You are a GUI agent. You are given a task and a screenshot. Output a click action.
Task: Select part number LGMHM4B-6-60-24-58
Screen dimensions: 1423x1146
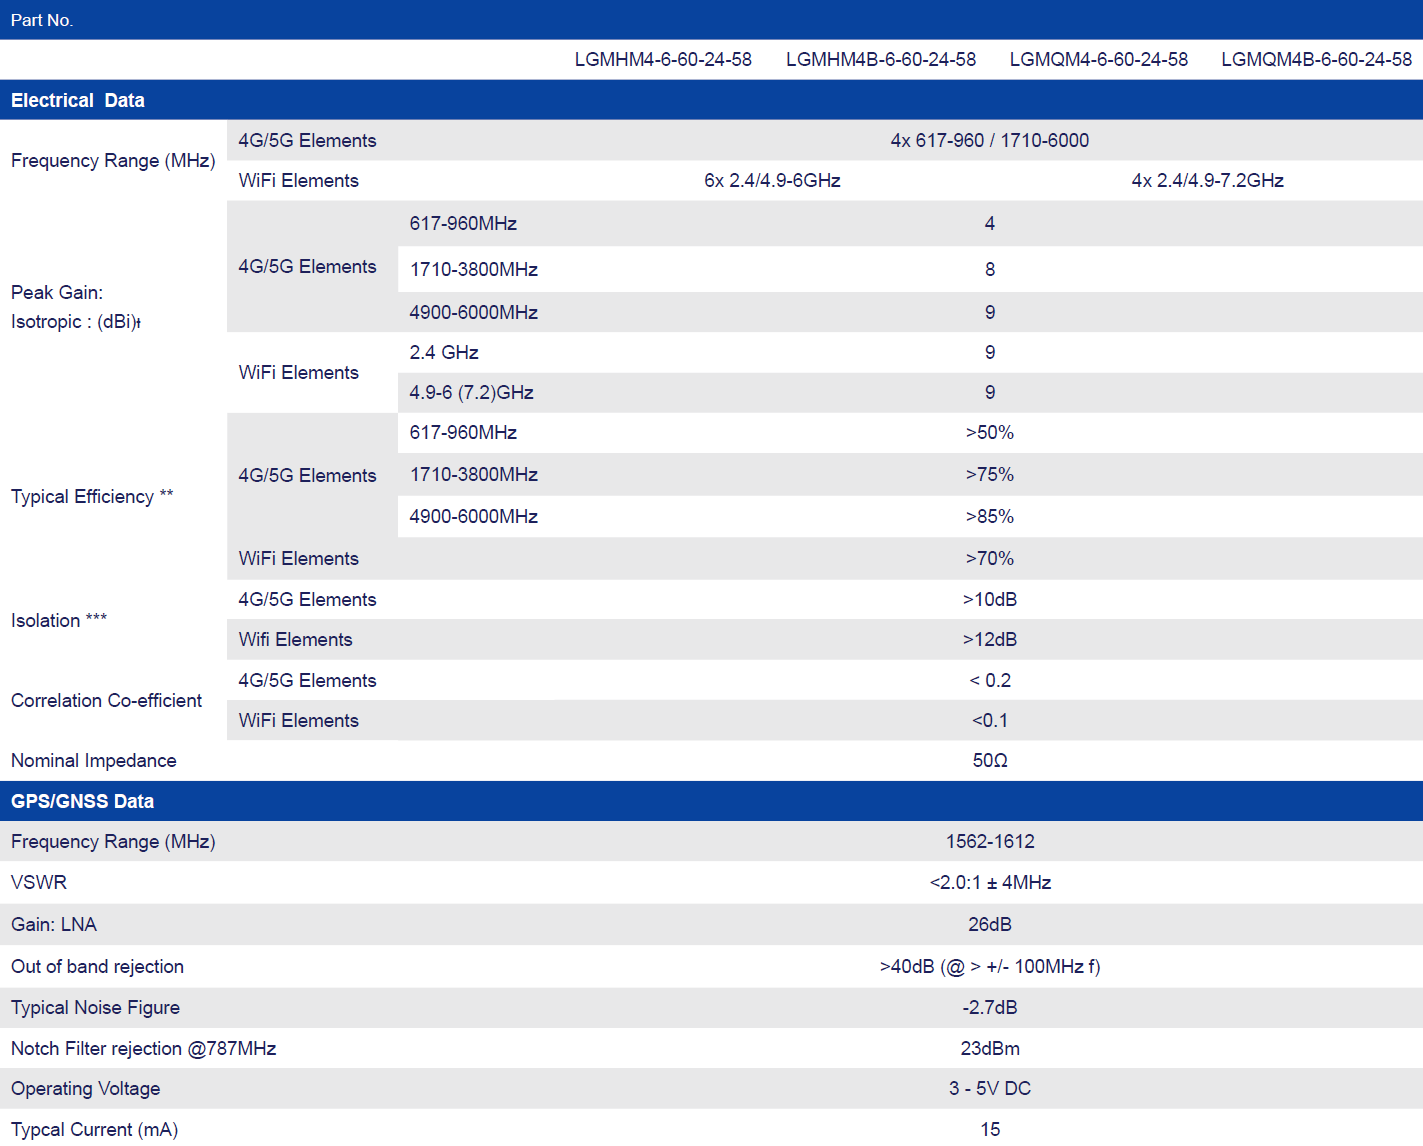pyautogui.click(x=880, y=60)
